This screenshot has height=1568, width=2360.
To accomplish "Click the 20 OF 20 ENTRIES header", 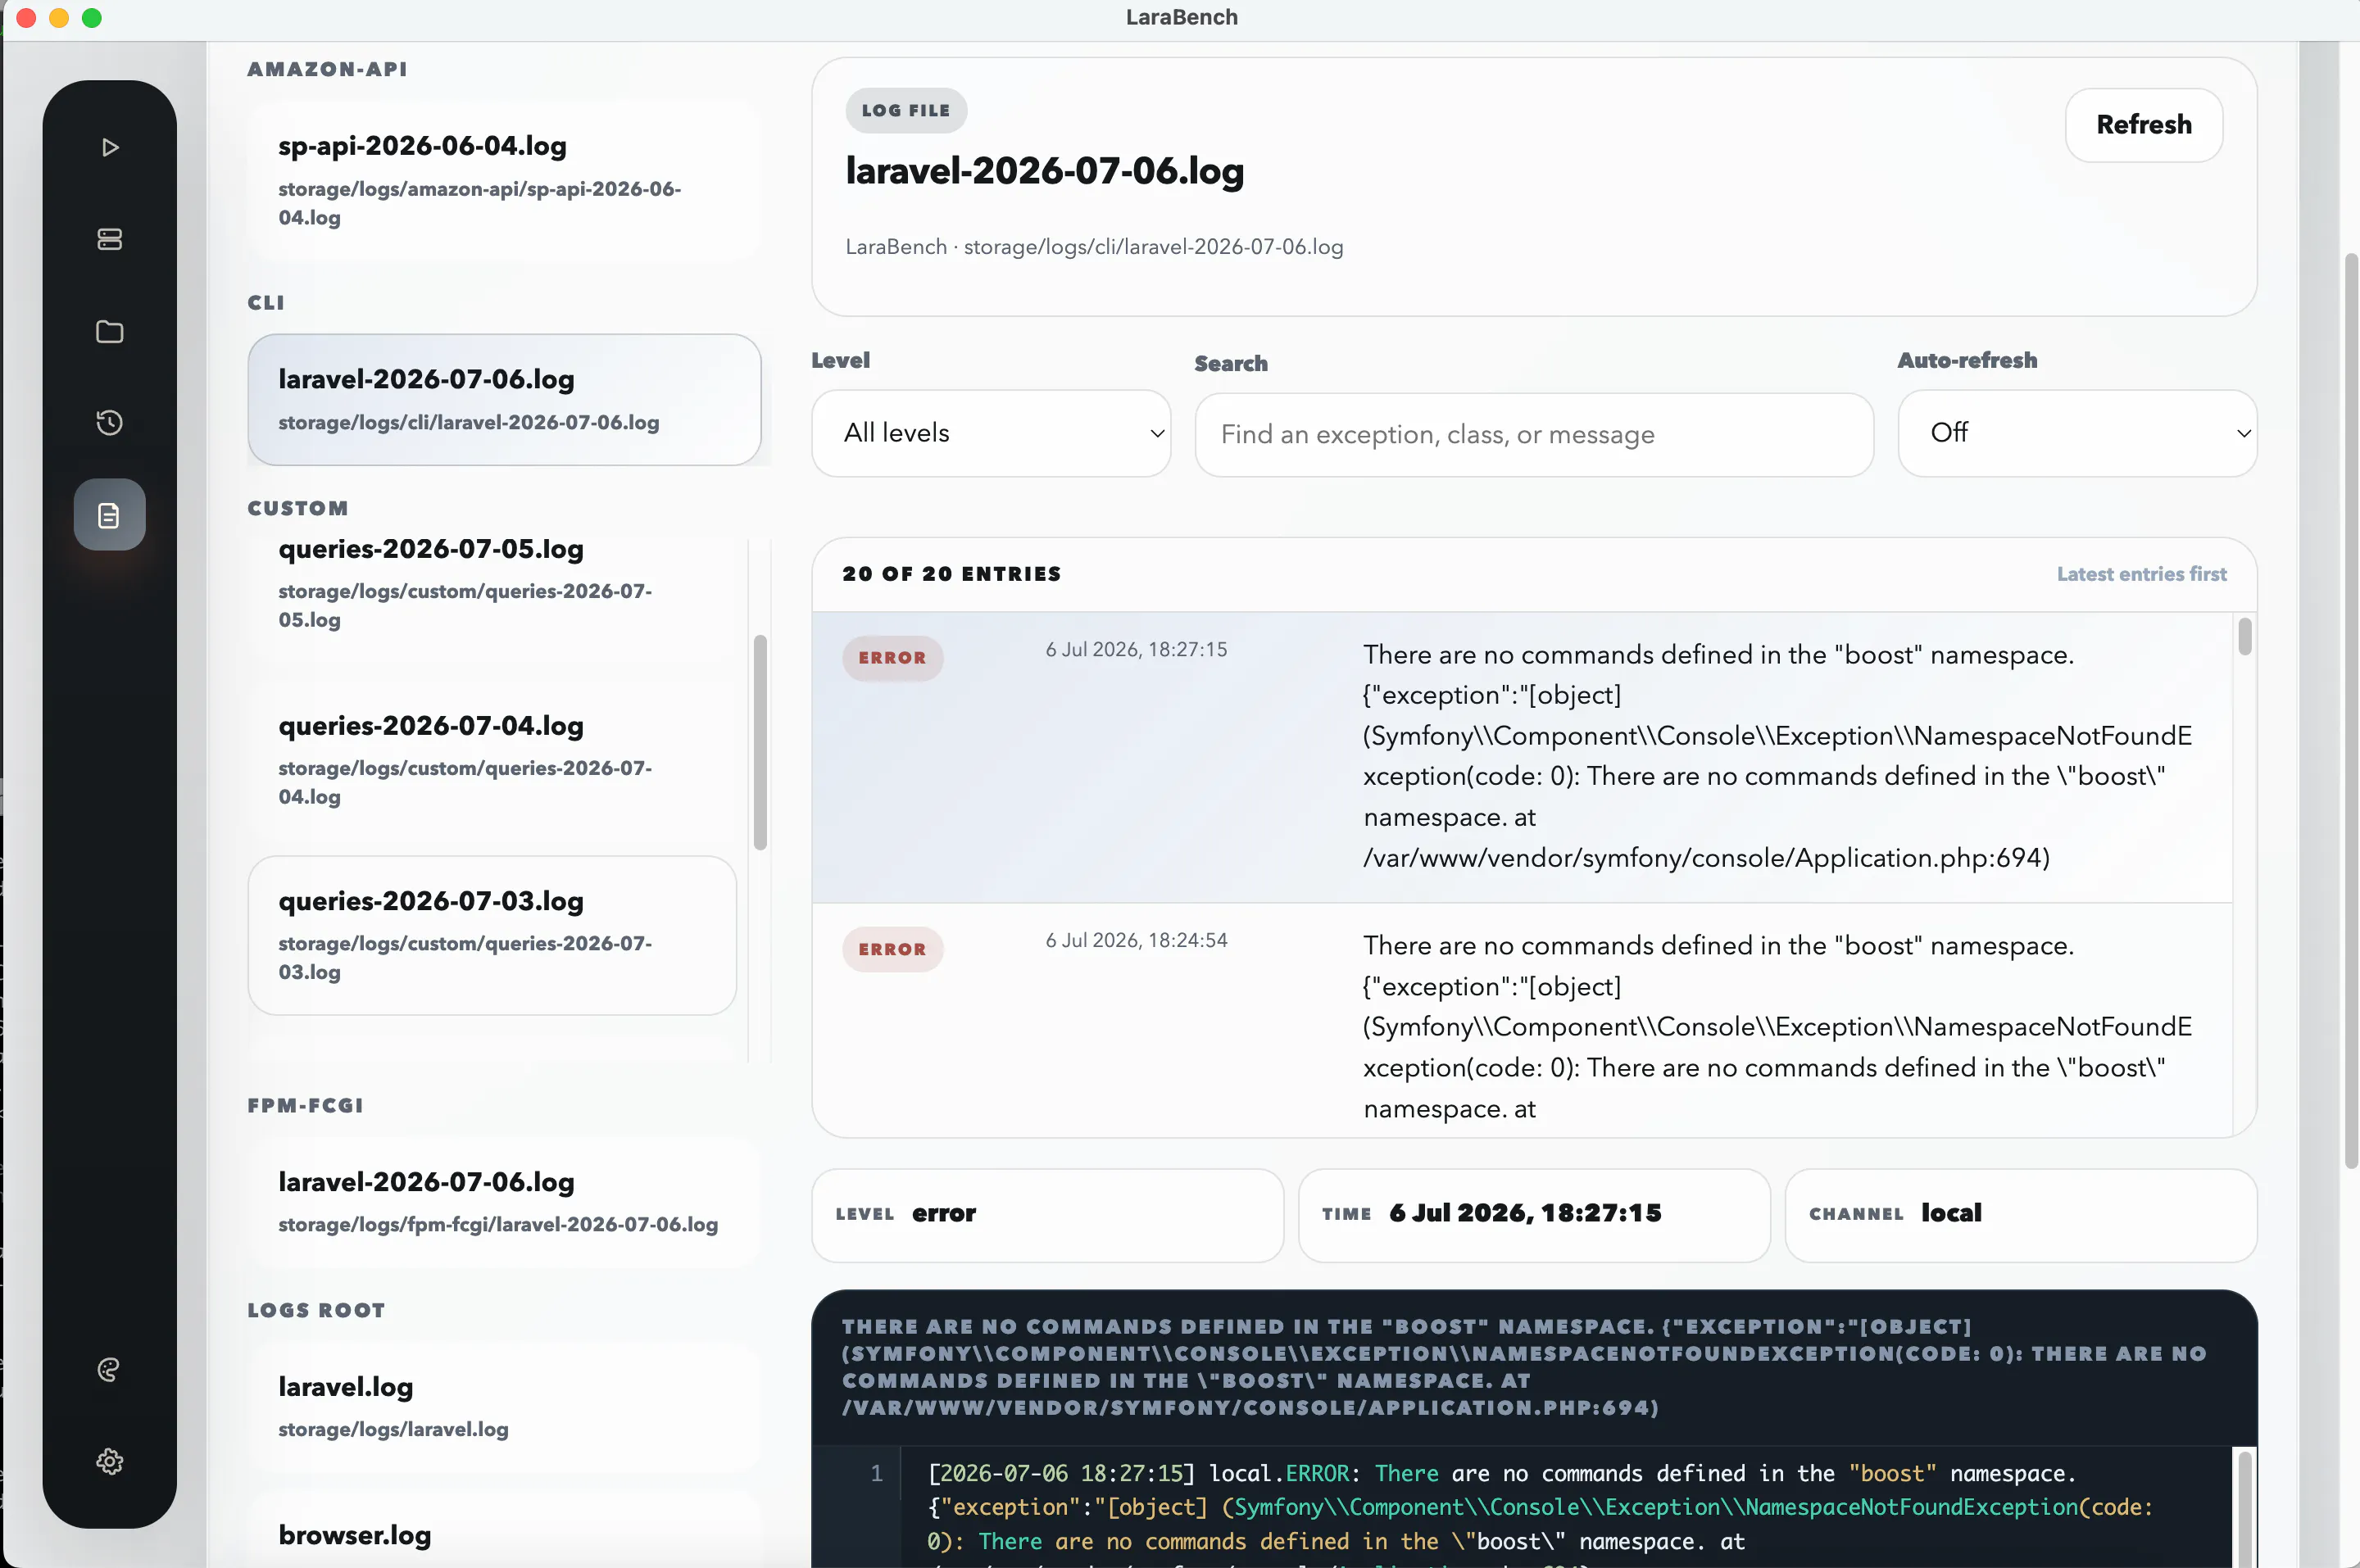I will coord(951,574).
